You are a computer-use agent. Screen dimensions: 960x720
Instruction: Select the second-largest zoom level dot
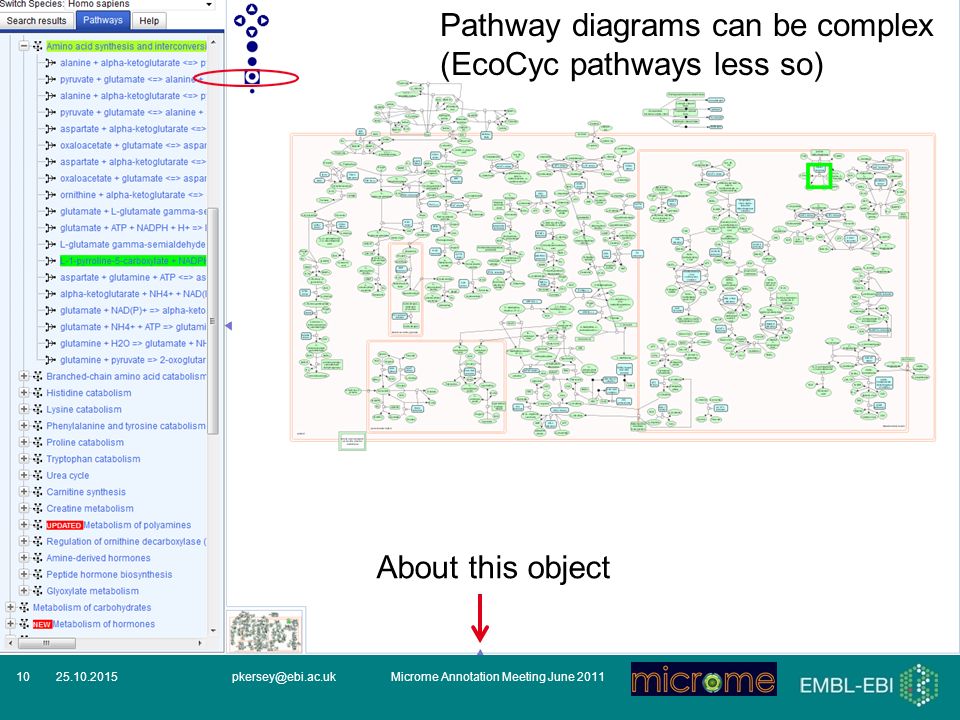coord(252,62)
